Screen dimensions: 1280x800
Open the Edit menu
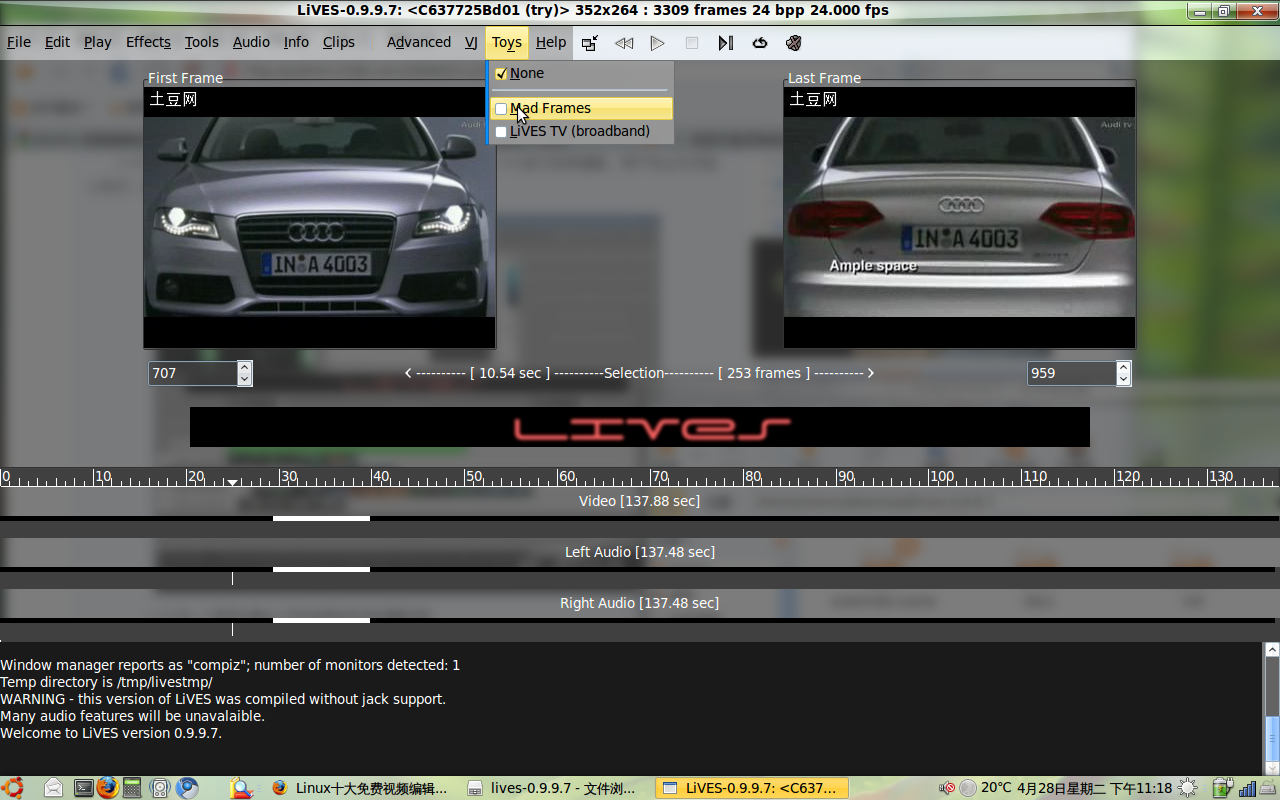pos(57,42)
